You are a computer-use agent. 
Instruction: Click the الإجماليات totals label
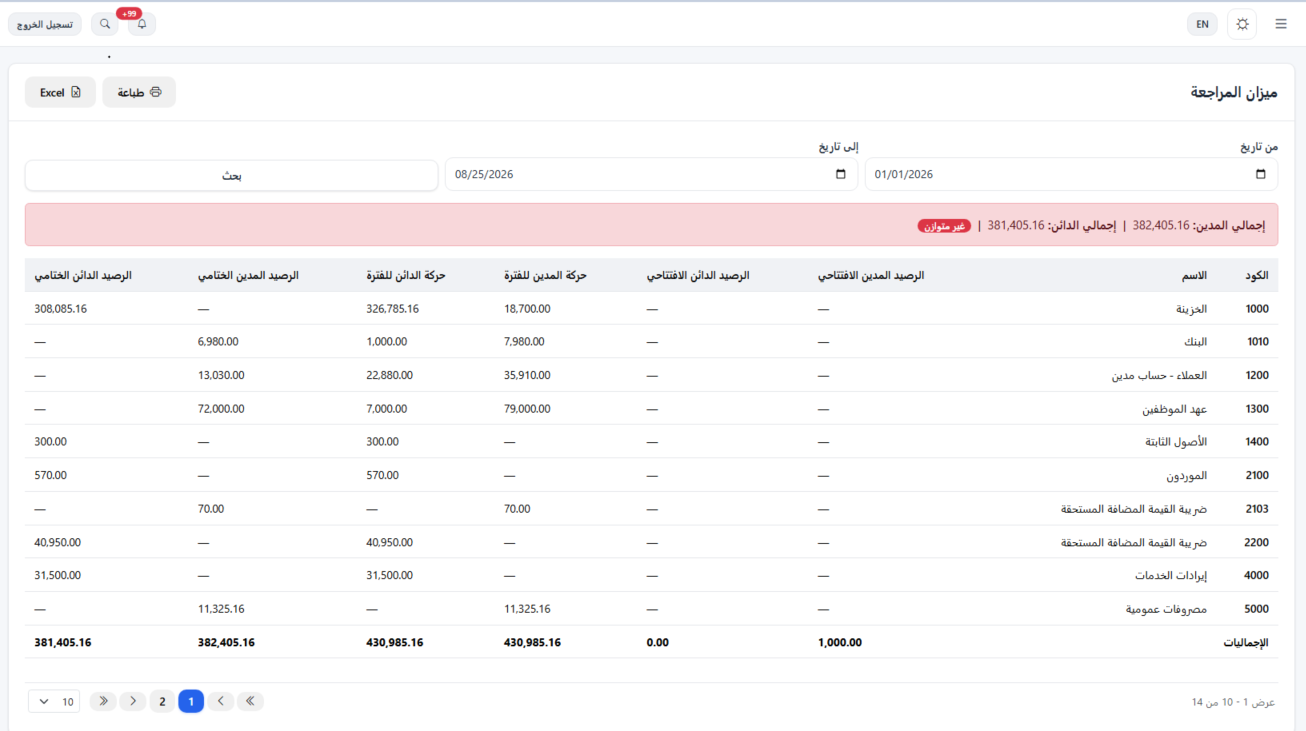[1245, 642]
